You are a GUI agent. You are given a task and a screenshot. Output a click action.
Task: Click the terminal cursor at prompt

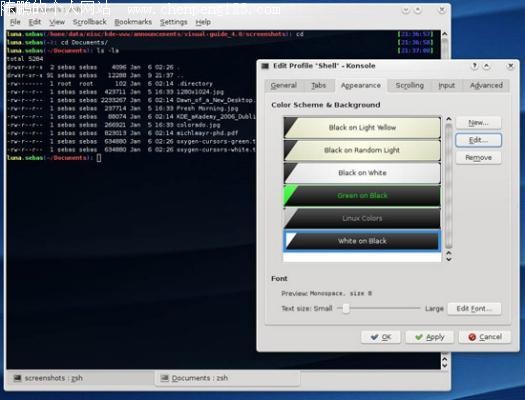click(x=99, y=158)
